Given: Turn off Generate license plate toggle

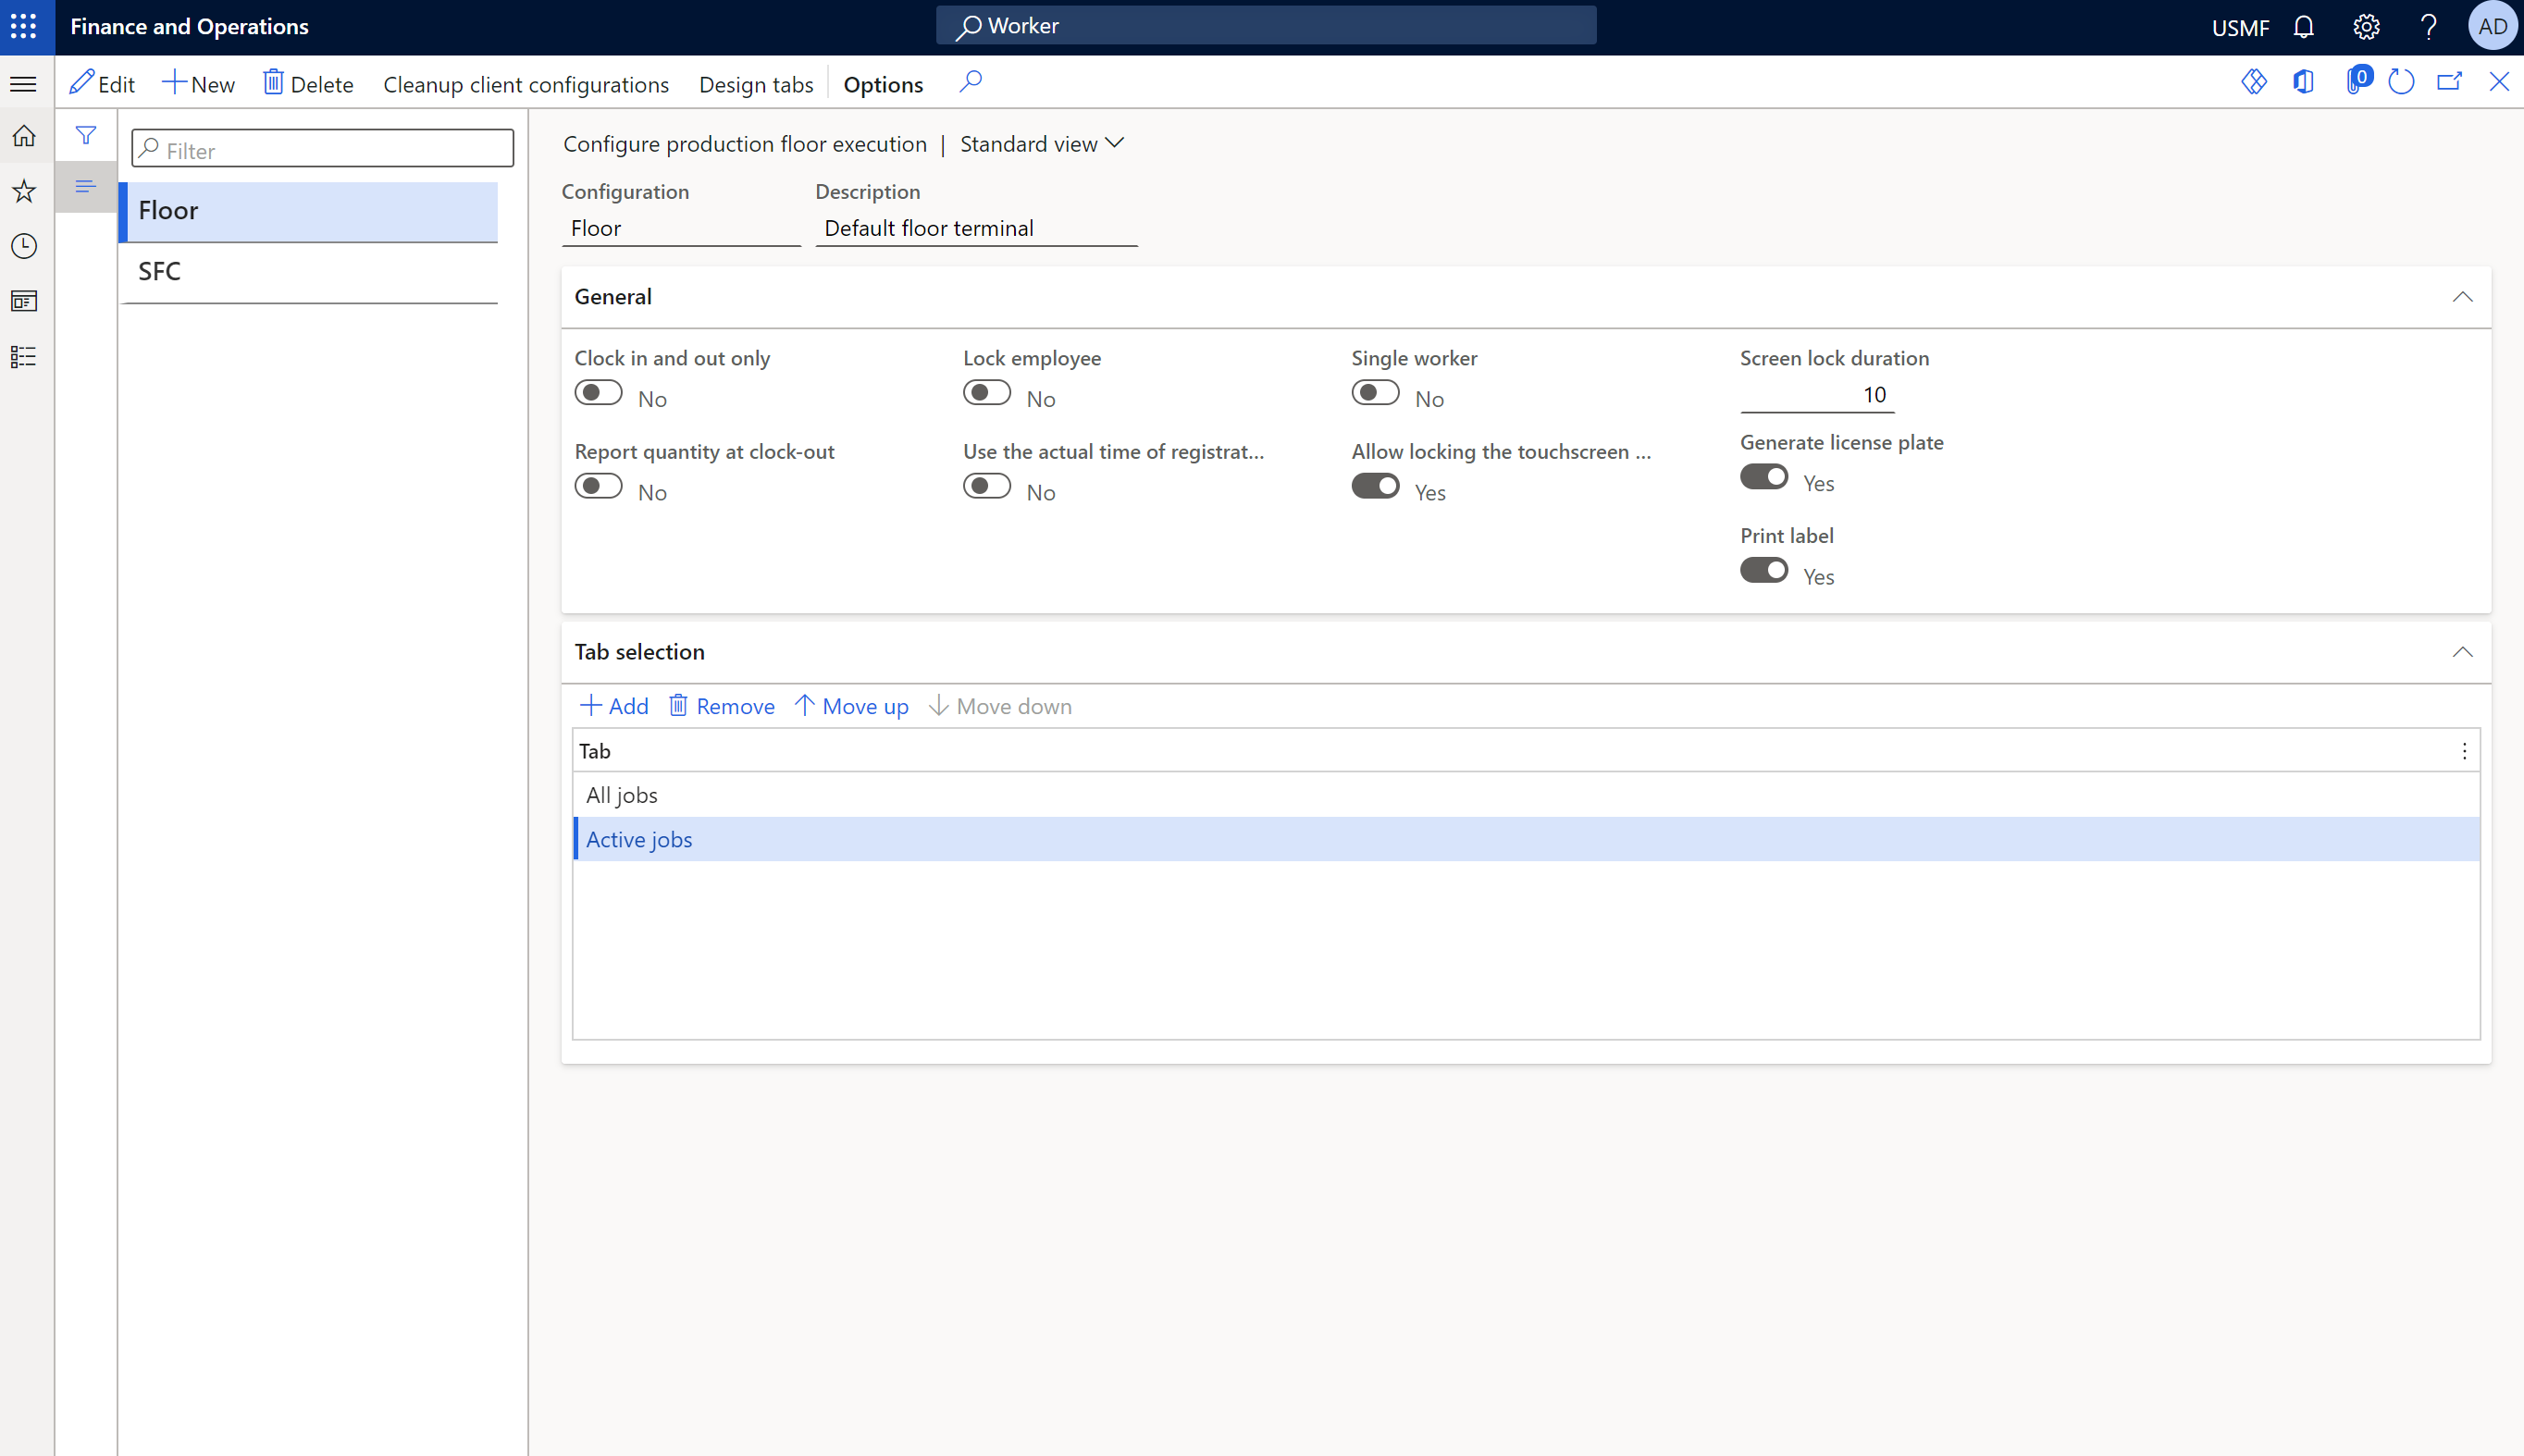Looking at the screenshot, I should pos(1763,477).
